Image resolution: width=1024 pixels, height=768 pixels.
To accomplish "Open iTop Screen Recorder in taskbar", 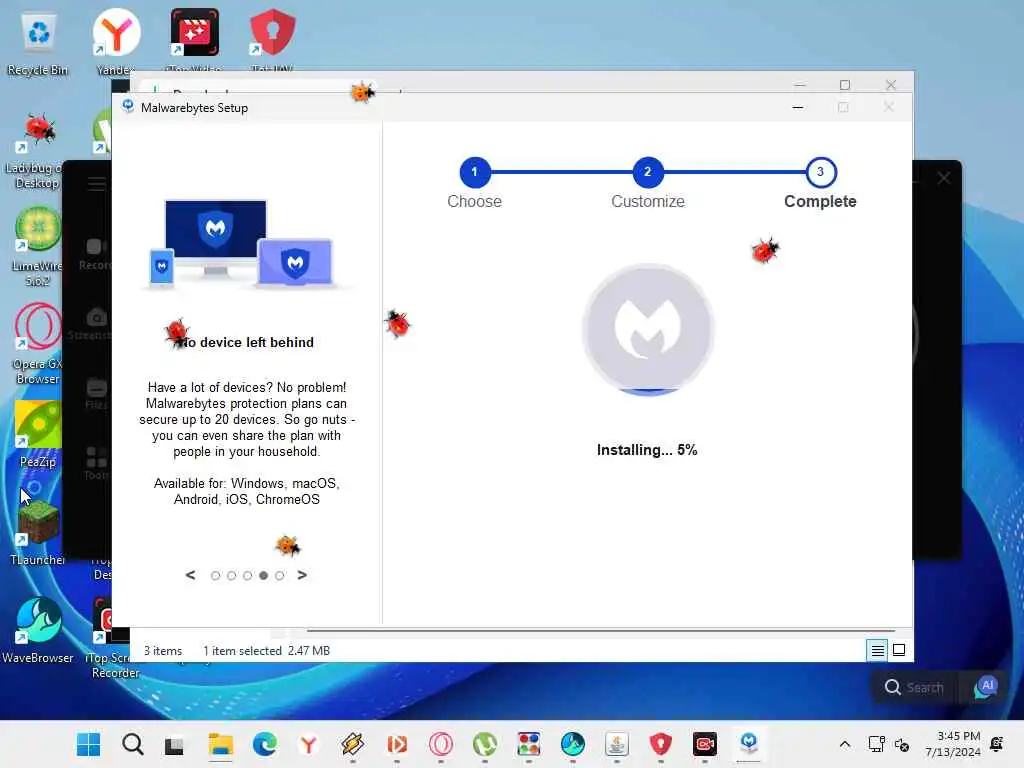I will pos(705,744).
